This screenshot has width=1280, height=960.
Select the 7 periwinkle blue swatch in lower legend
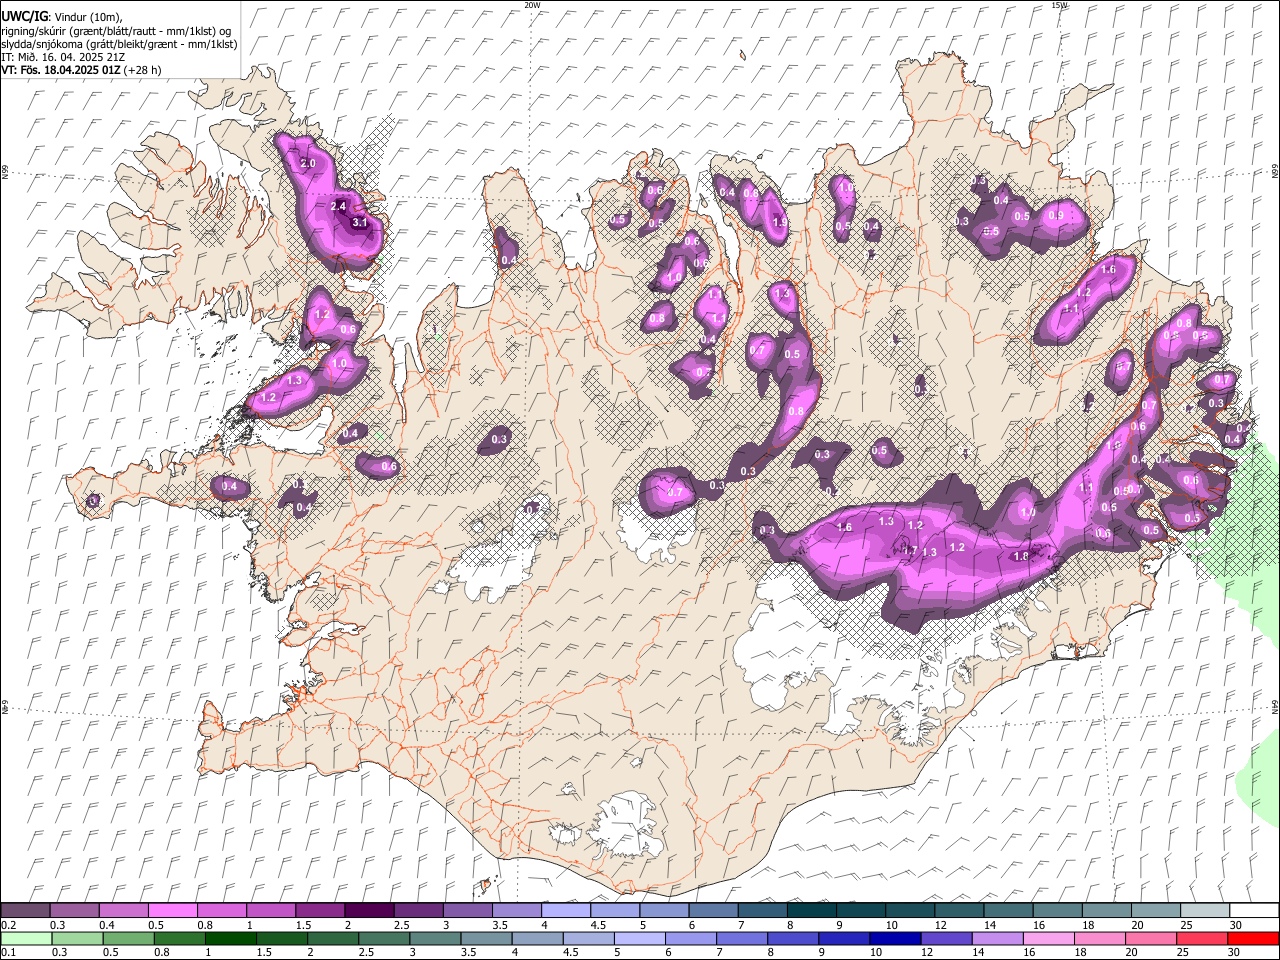742,939
